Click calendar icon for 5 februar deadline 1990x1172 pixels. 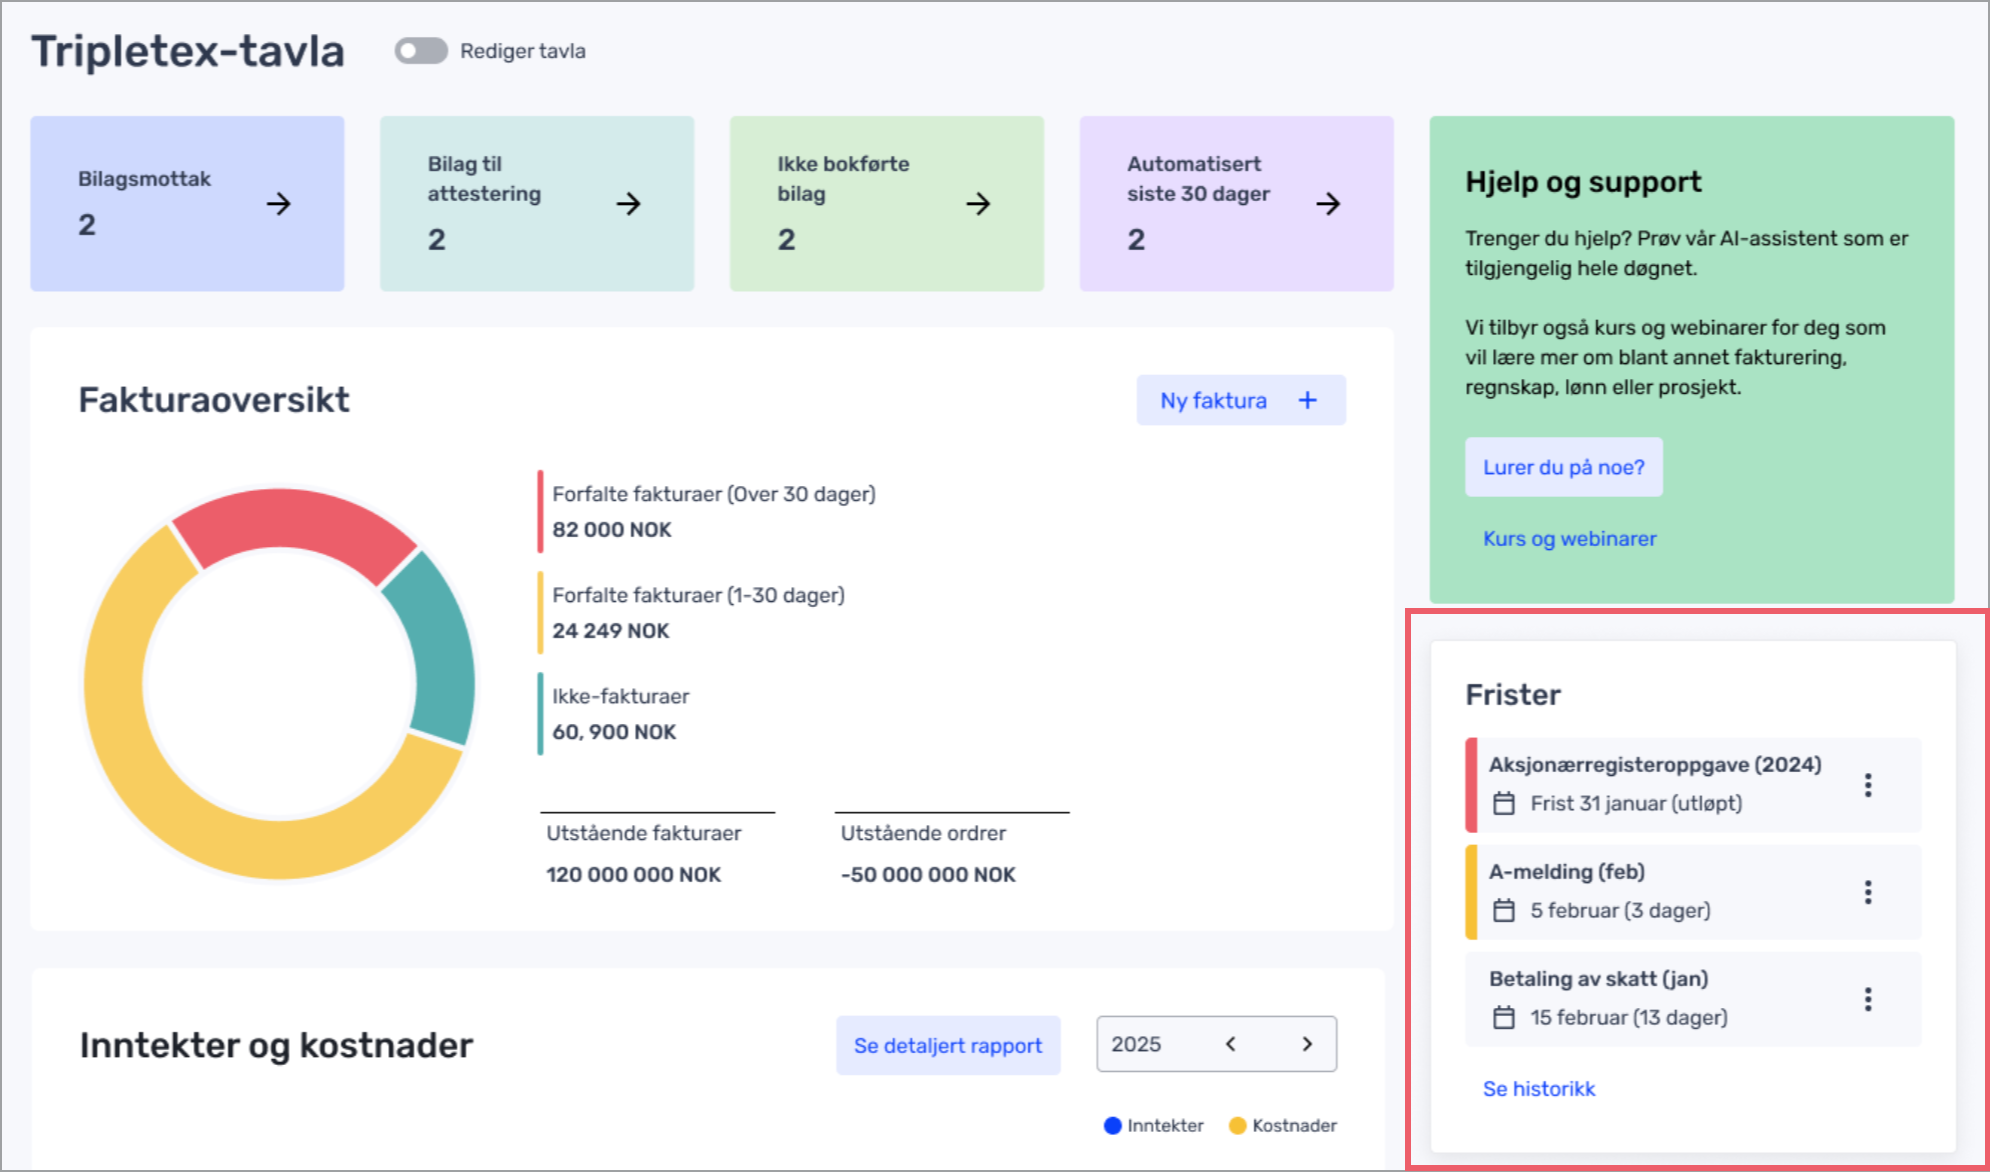[x=1504, y=910]
